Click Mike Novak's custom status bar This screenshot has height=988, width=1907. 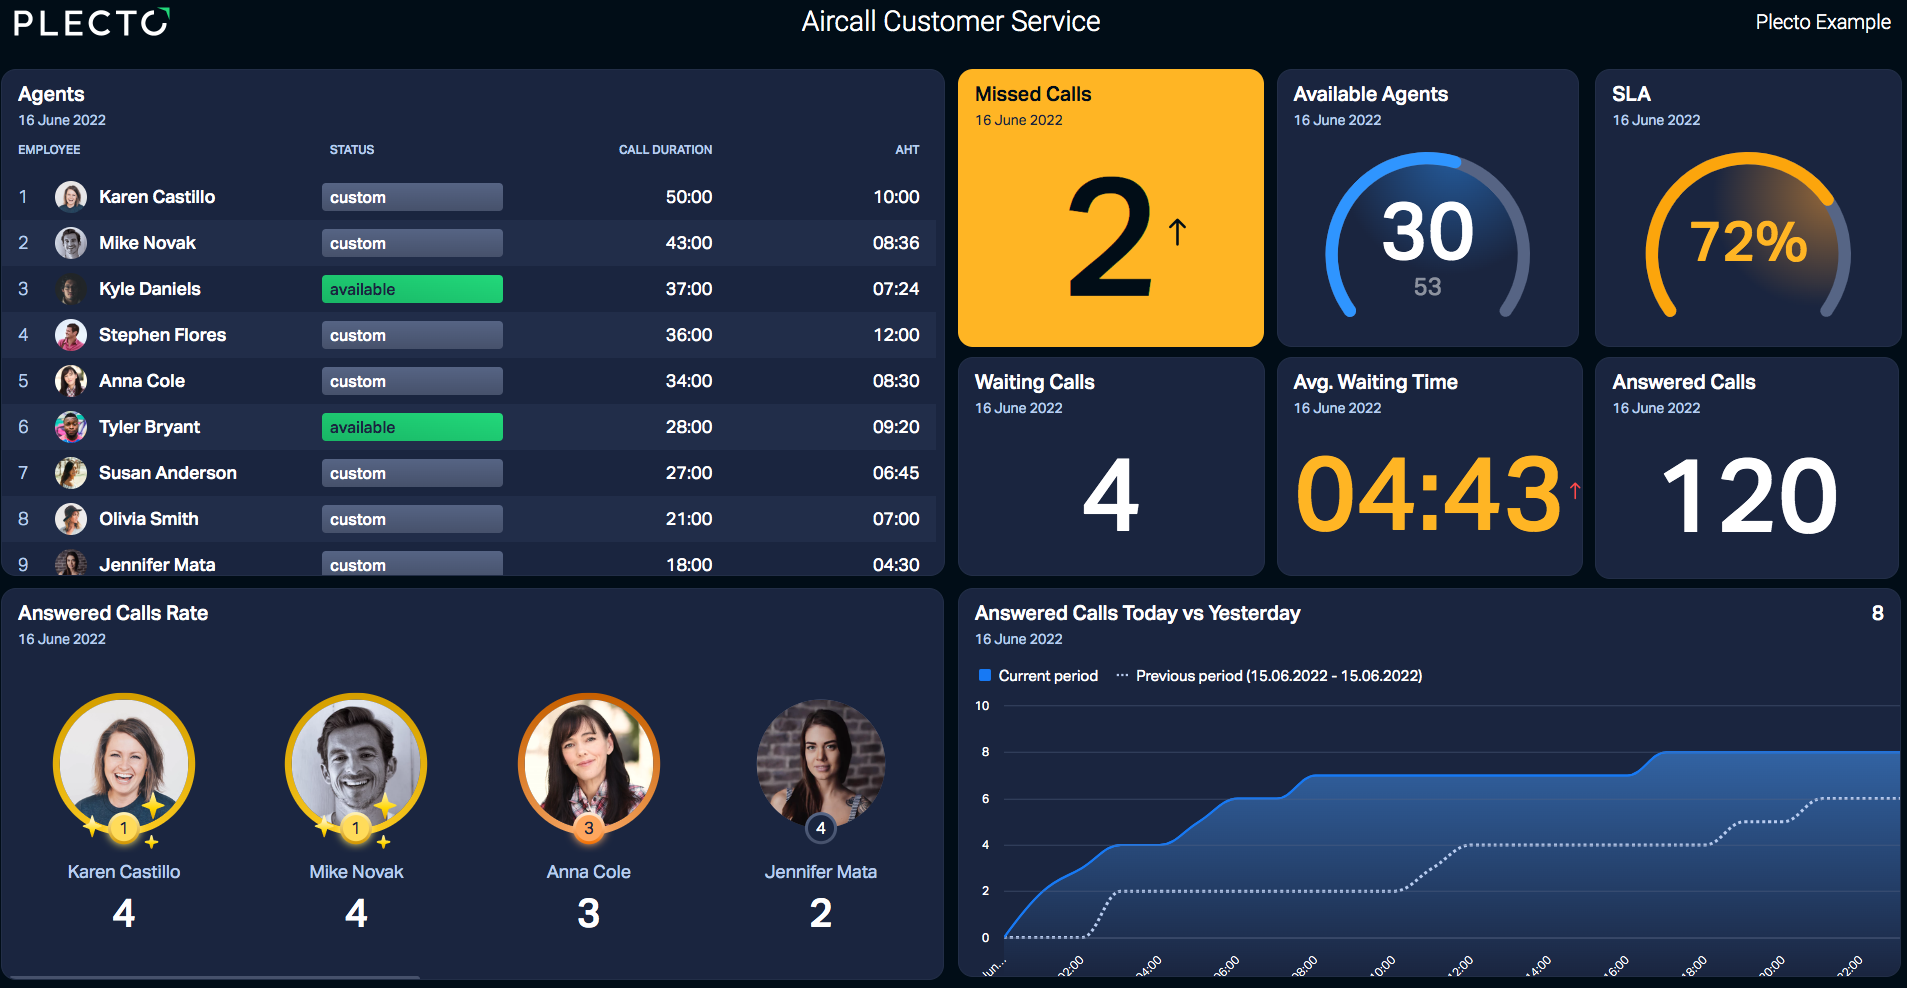pyautogui.click(x=412, y=243)
